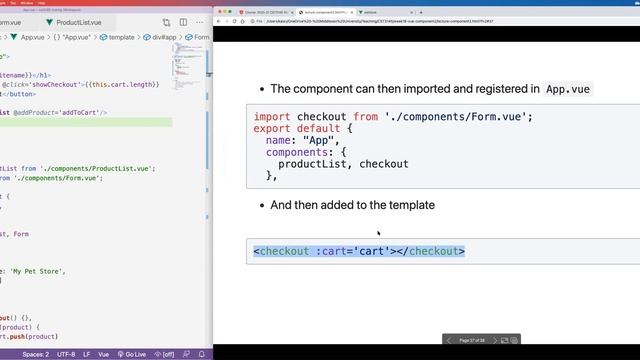Split the editor with split icon
Screen dimensions: 640x360
tap(183, 22)
